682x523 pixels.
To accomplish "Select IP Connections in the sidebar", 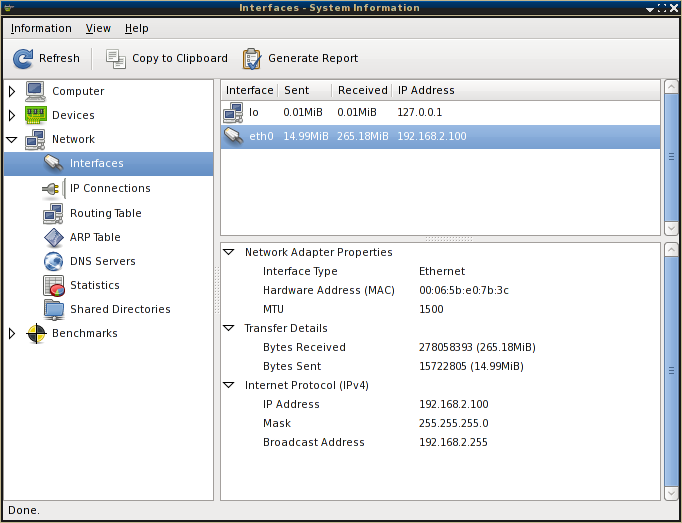I will pos(110,188).
